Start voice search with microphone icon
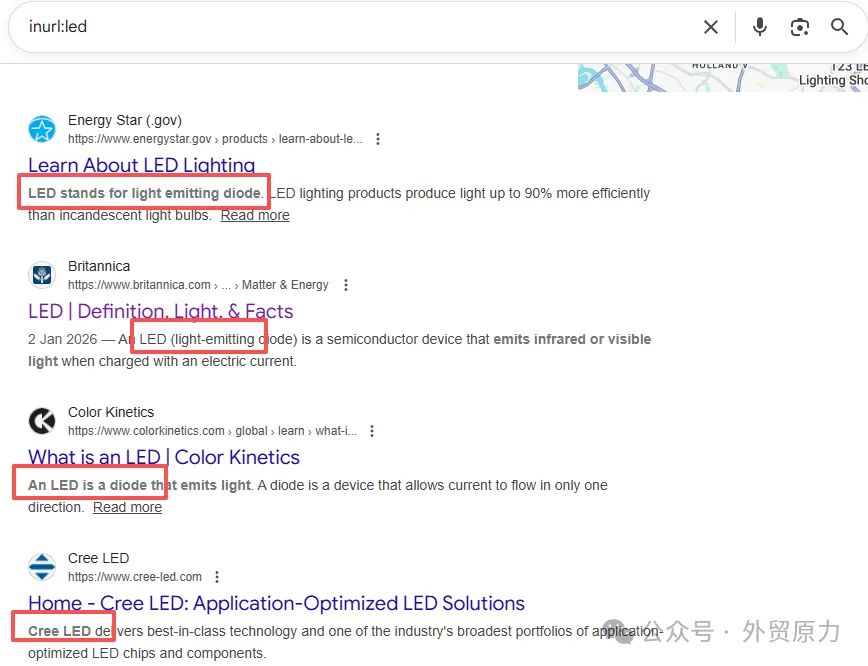Screen dimensions: 868x666 point(760,27)
